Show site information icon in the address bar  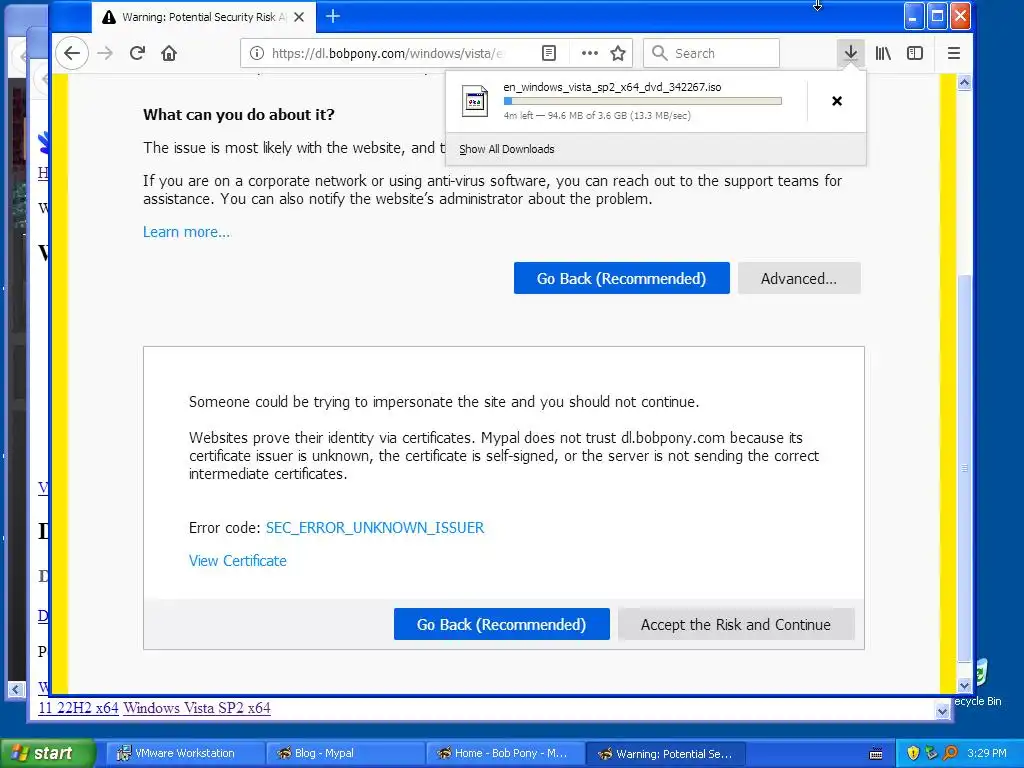257,53
